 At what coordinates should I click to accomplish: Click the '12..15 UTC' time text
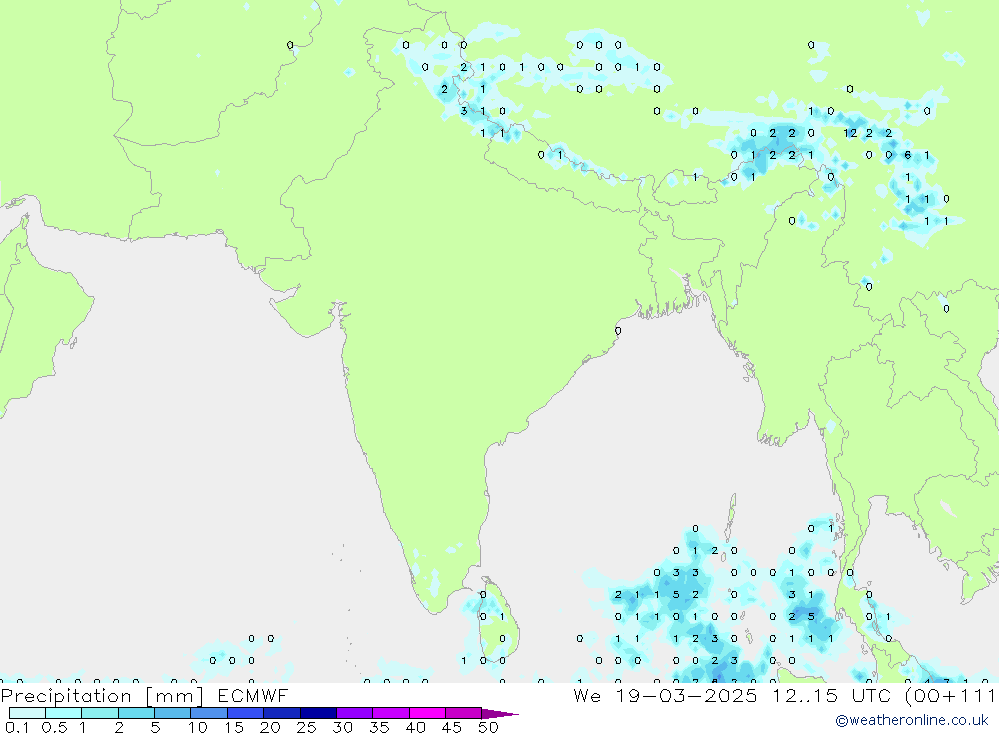tap(831, 695)
